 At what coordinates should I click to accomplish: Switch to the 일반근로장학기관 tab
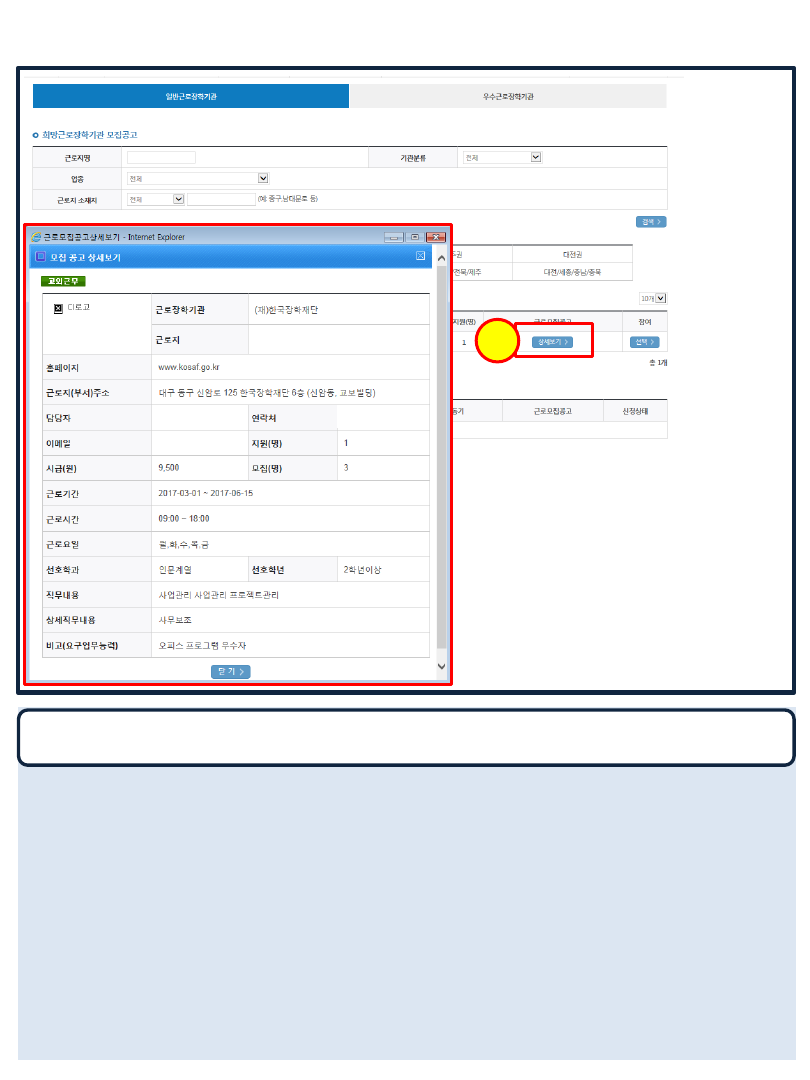191,96
